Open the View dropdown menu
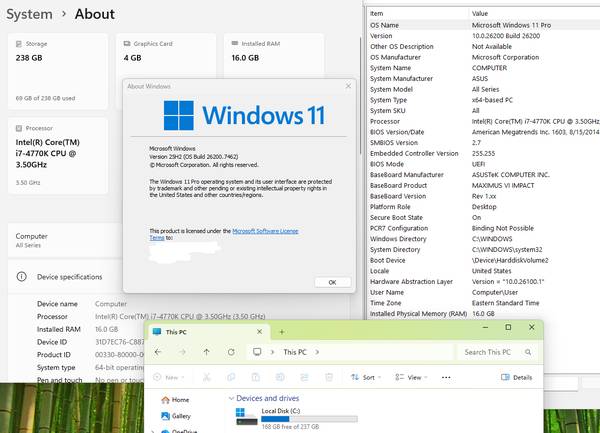The height and width of the screenshot is (433, 600). pos(413,378)
